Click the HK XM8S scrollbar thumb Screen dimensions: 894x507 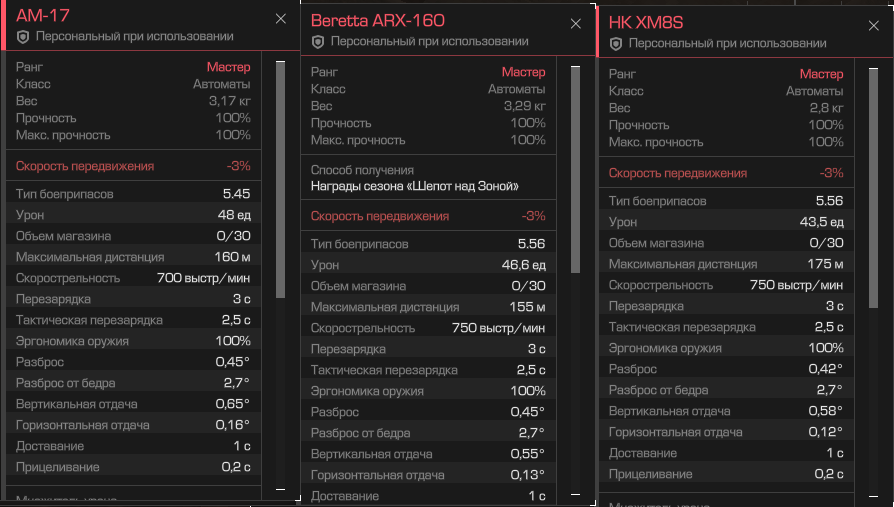873,188
